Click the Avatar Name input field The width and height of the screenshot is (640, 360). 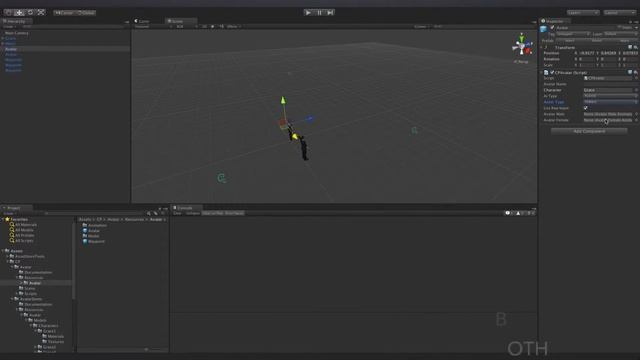(610, 84)
